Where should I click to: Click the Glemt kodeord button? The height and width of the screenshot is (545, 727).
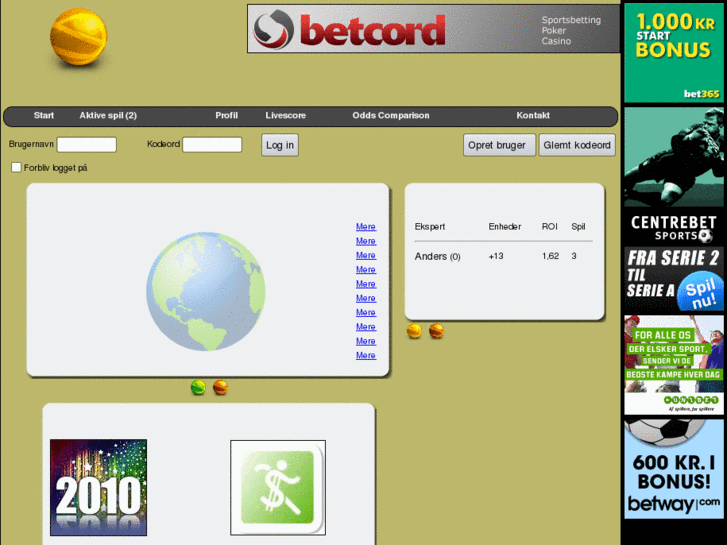pos(577,145)
